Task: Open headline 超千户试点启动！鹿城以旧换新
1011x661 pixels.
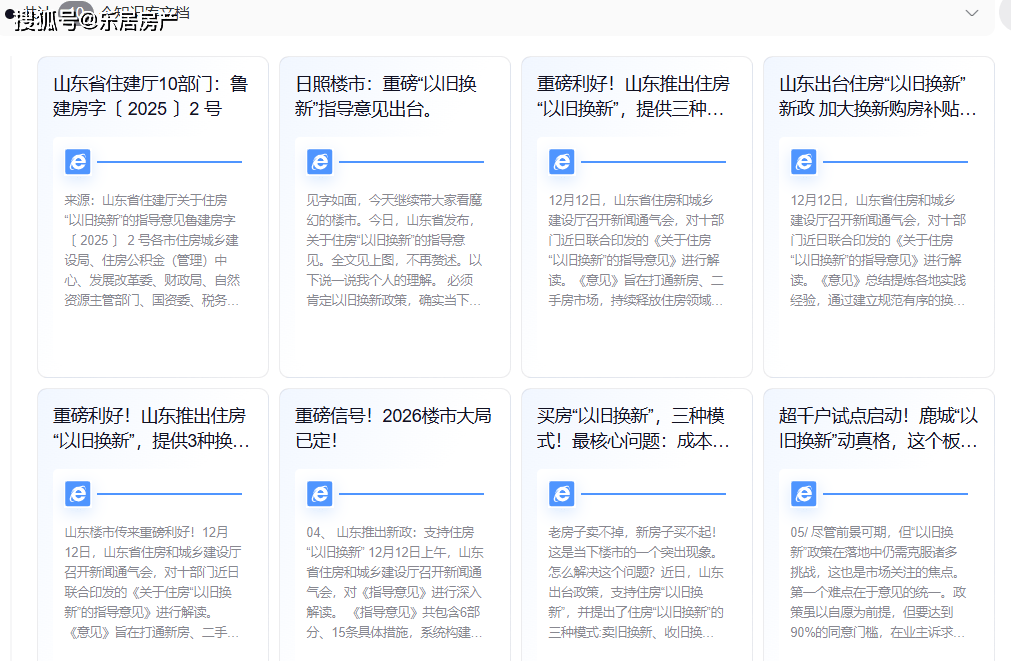Action: [x=877, y=428]
